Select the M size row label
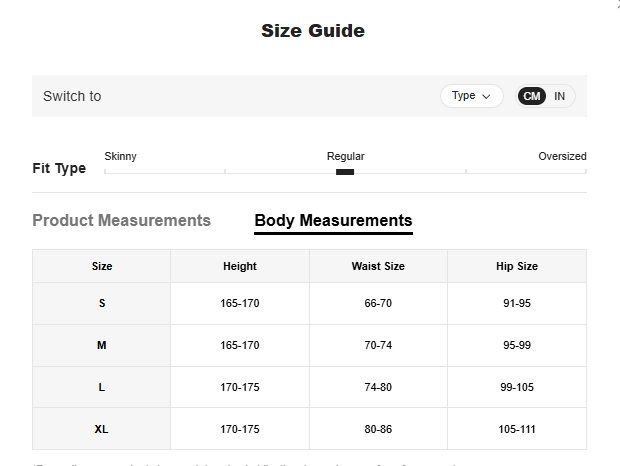 click(x=102, y=345)
